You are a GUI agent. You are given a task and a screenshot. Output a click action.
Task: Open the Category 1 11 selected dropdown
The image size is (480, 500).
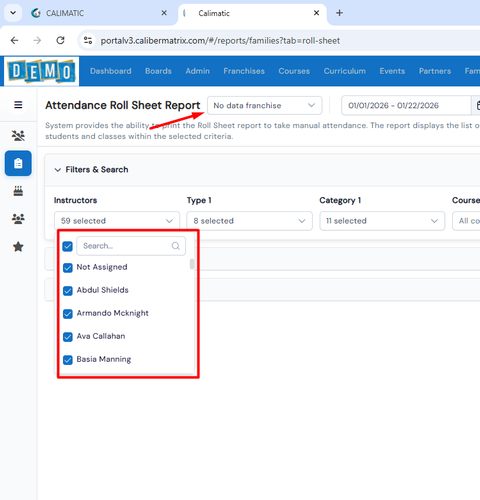(x=382, y=221)
